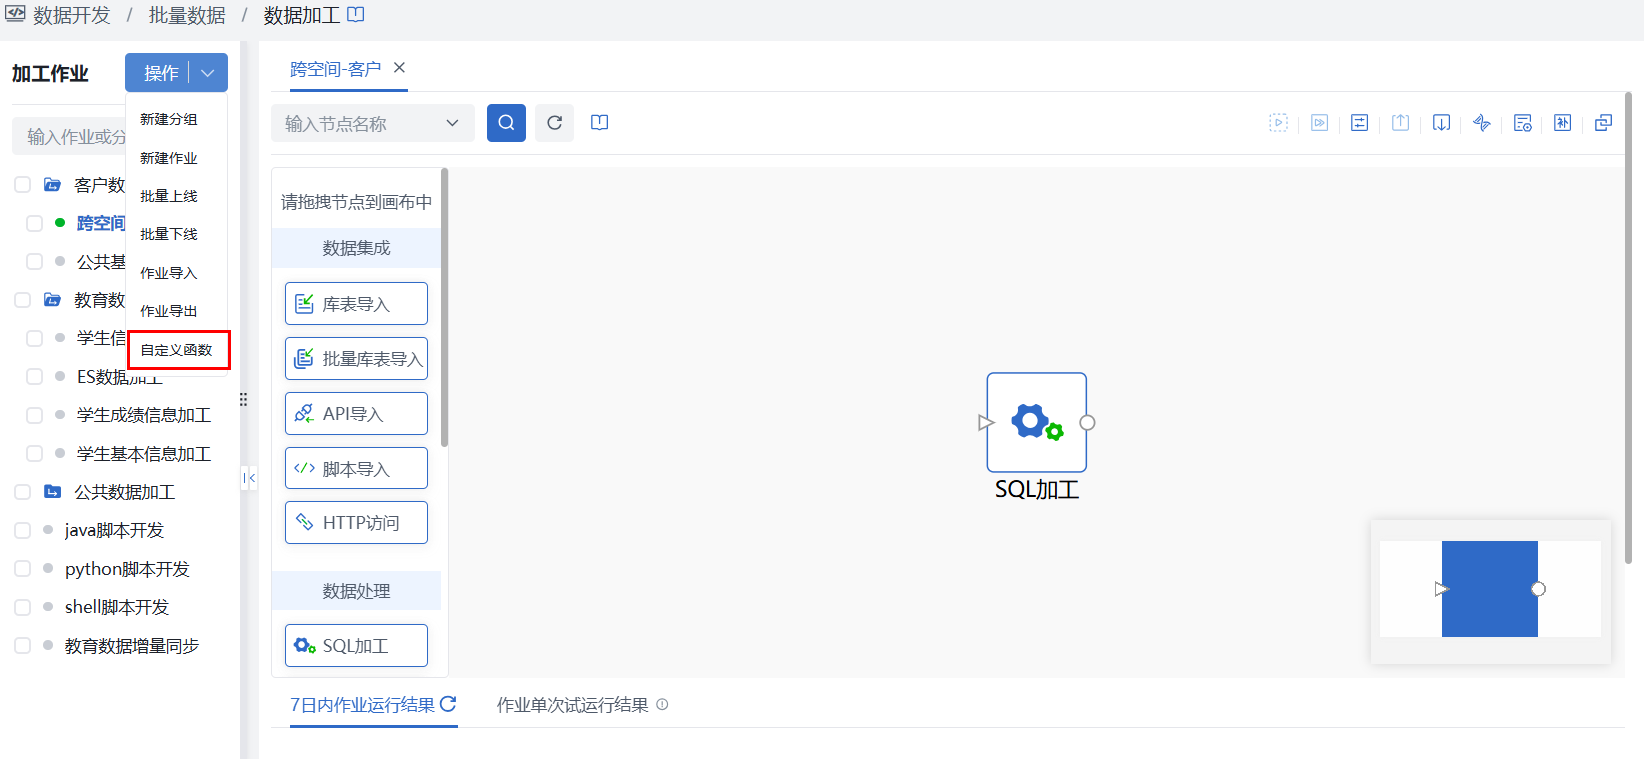Click the data development icon in breadcrumb
This screenshot has height=759, width=1644.
pos(15,14)
